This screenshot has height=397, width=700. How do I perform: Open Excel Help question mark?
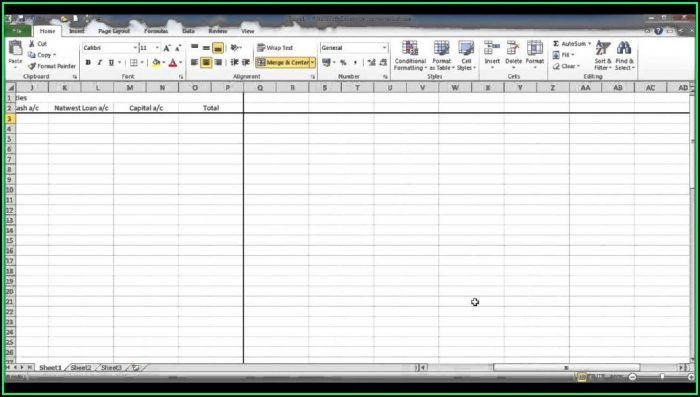(x=658, y=31)
